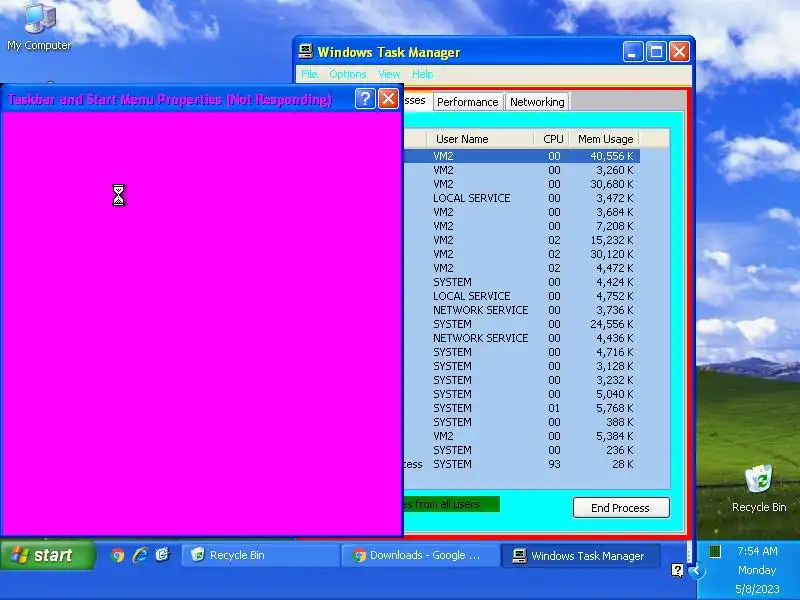This screenshot has height=600, width=800.
Task: Select the process row using 30,120 K
Action: [x=521, y=254]
